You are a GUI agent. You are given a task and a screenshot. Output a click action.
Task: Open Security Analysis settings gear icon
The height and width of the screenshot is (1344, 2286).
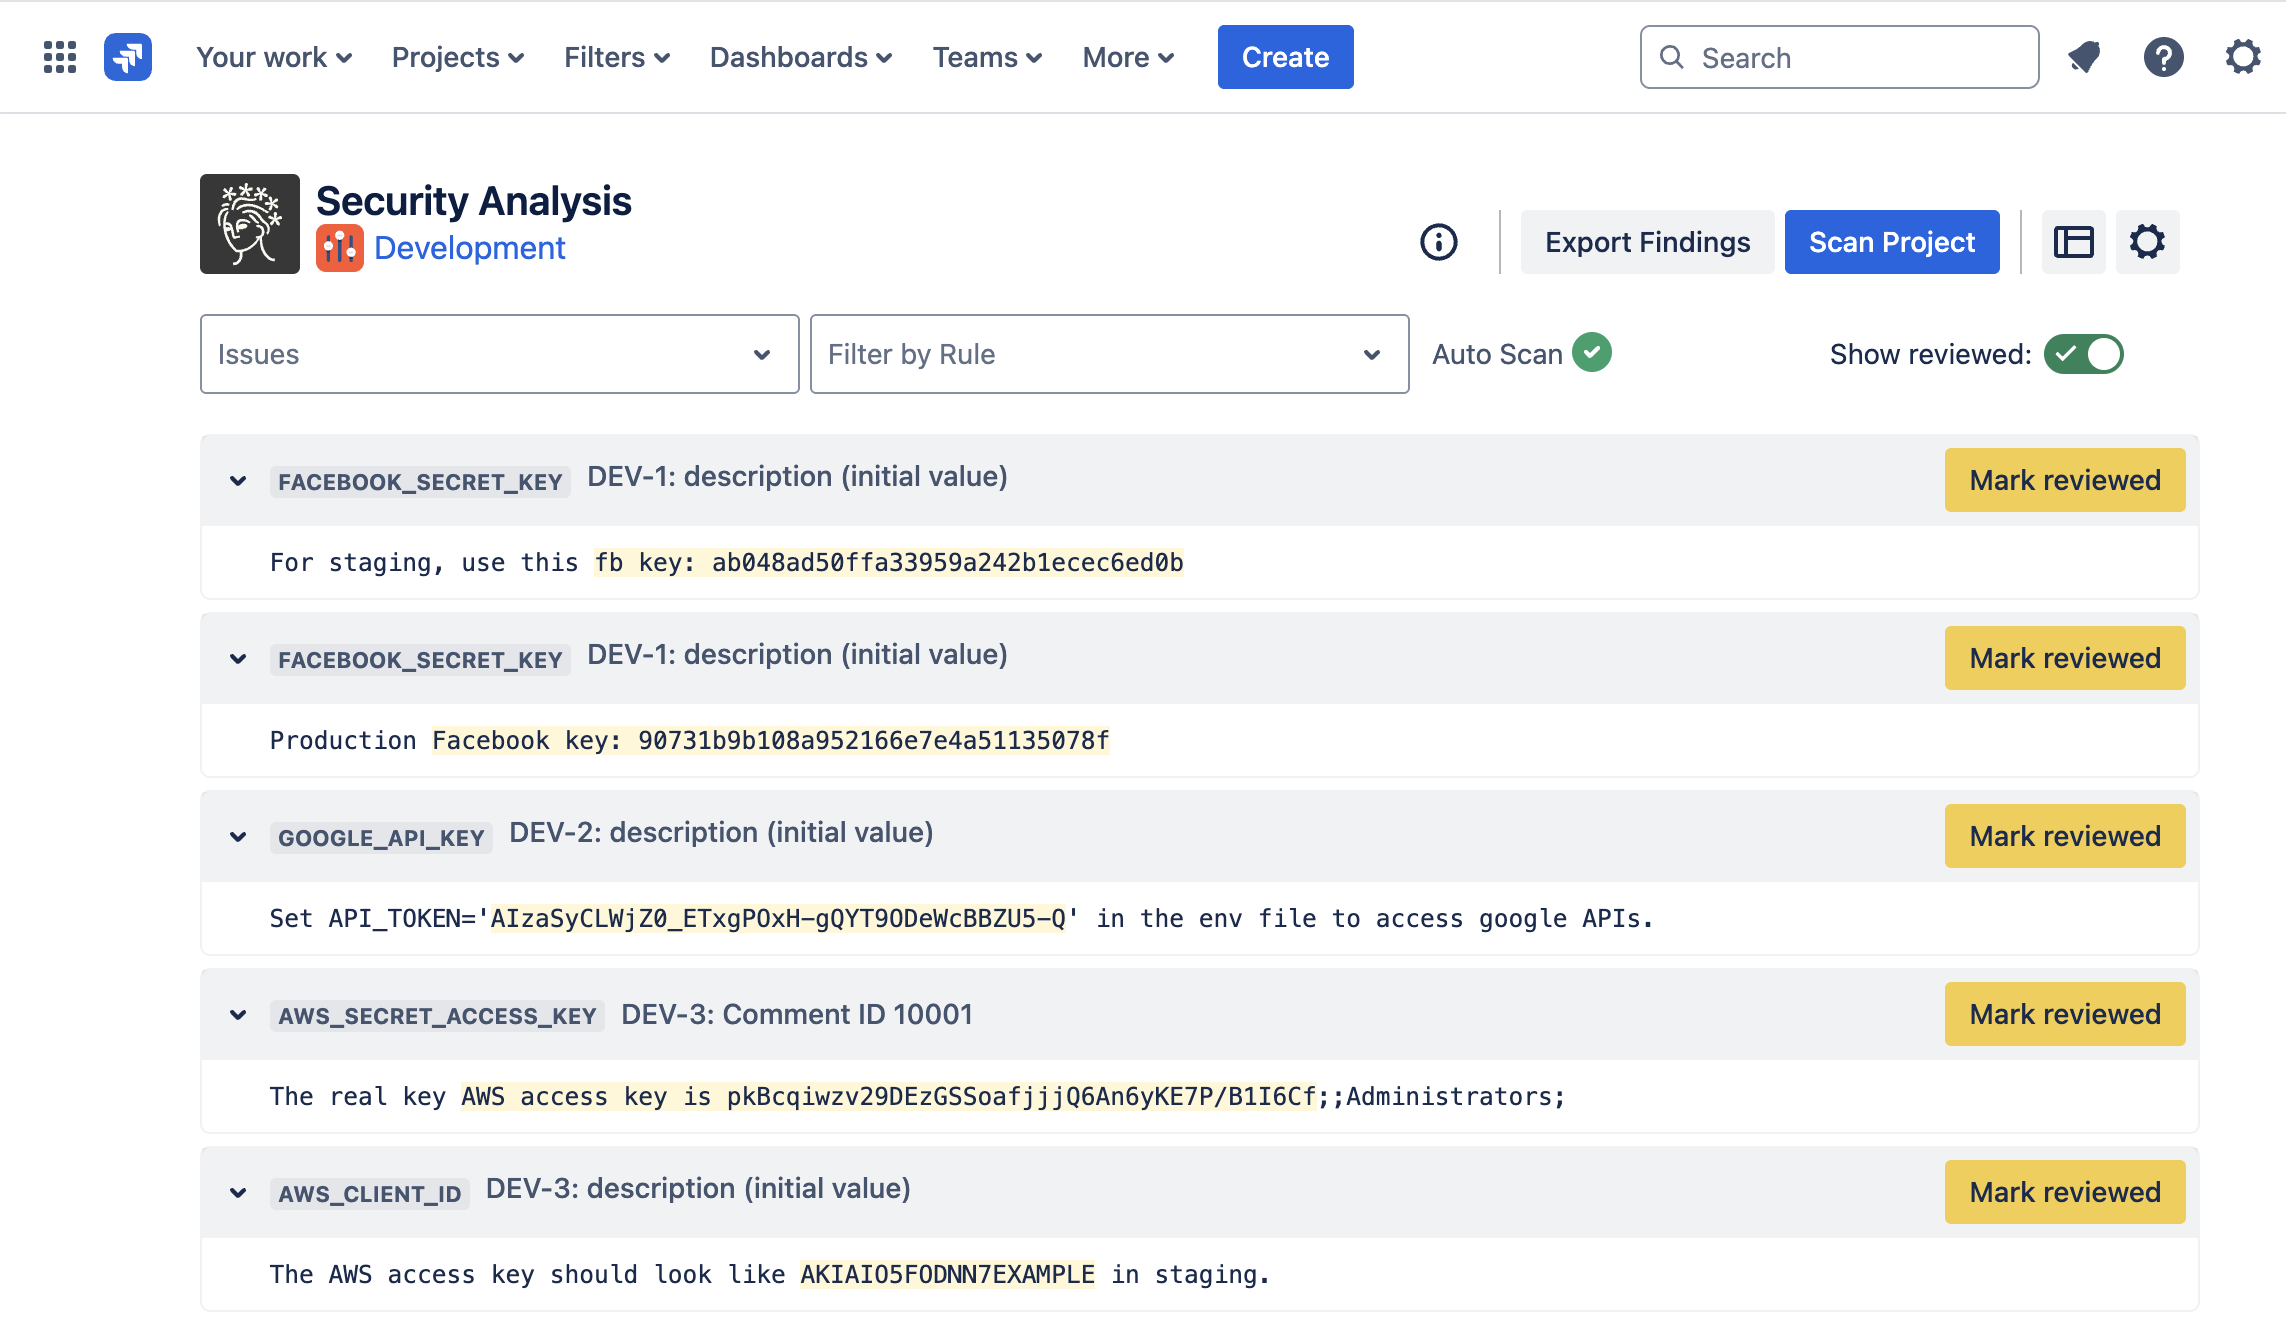[2147, 242]
